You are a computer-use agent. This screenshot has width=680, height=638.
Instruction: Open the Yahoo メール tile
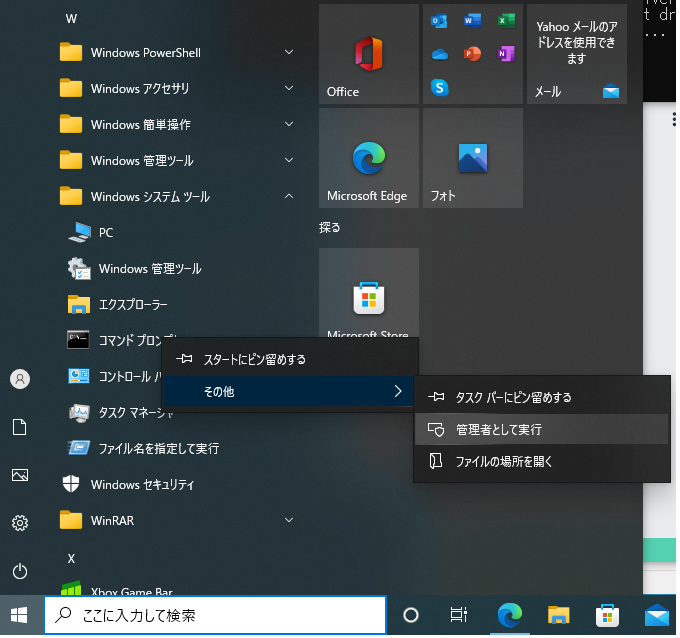pyautogui.click(x=576, y=54)
